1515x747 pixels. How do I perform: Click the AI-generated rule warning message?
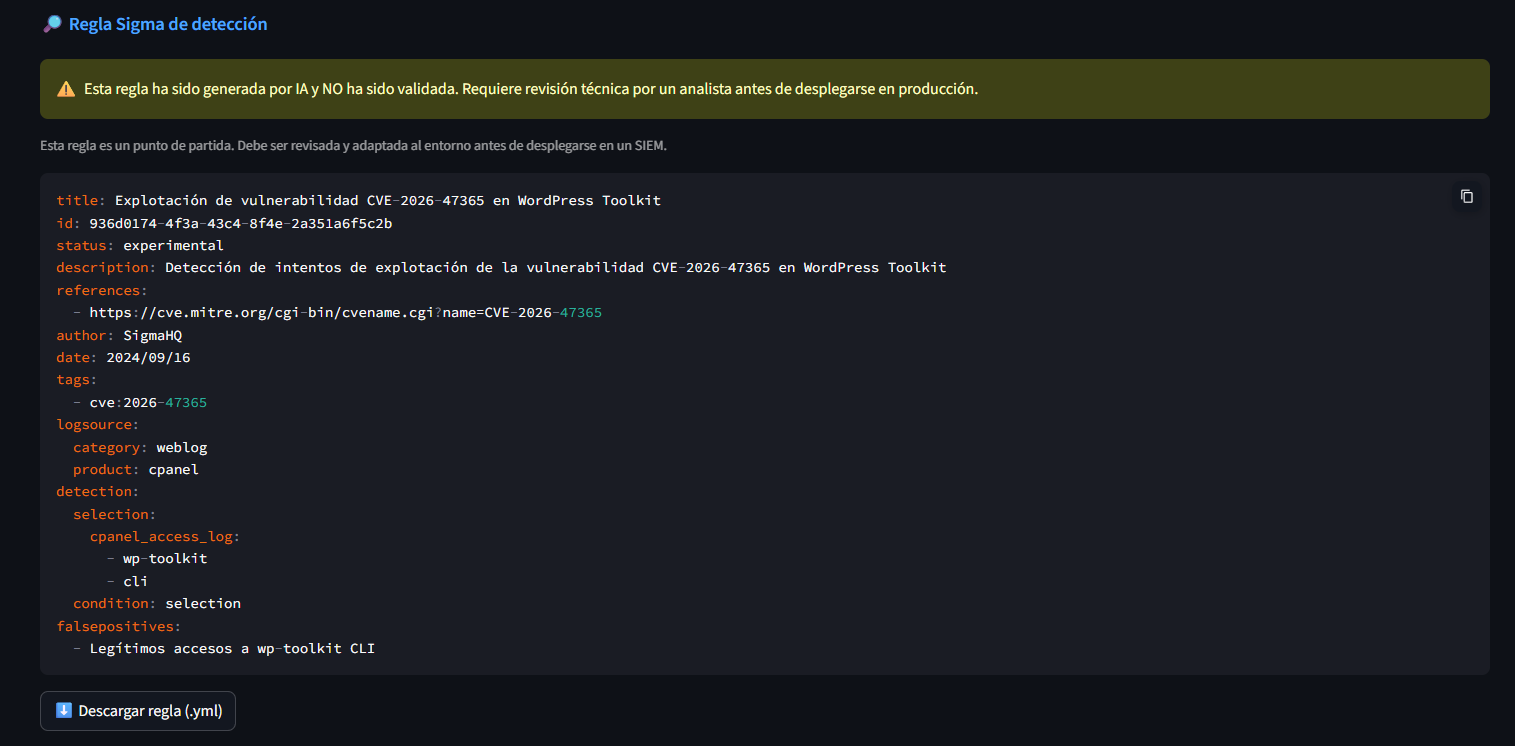pos(531,89)
